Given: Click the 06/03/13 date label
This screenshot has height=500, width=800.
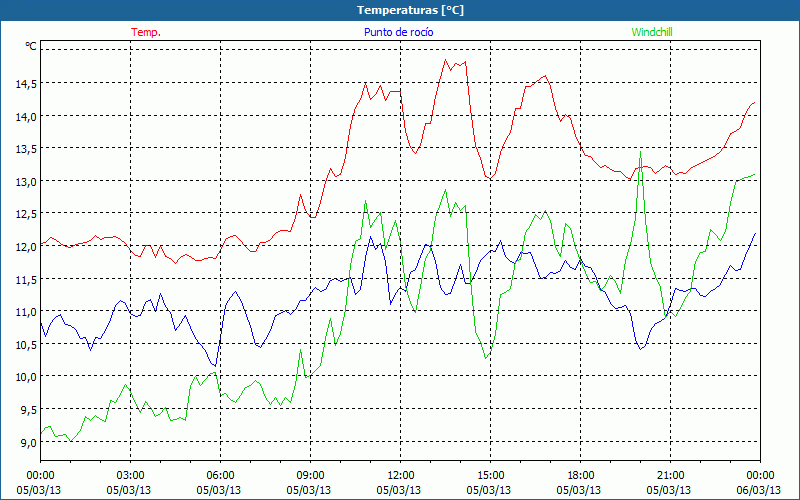Looking at the screenshot, I should click(759, 490).
